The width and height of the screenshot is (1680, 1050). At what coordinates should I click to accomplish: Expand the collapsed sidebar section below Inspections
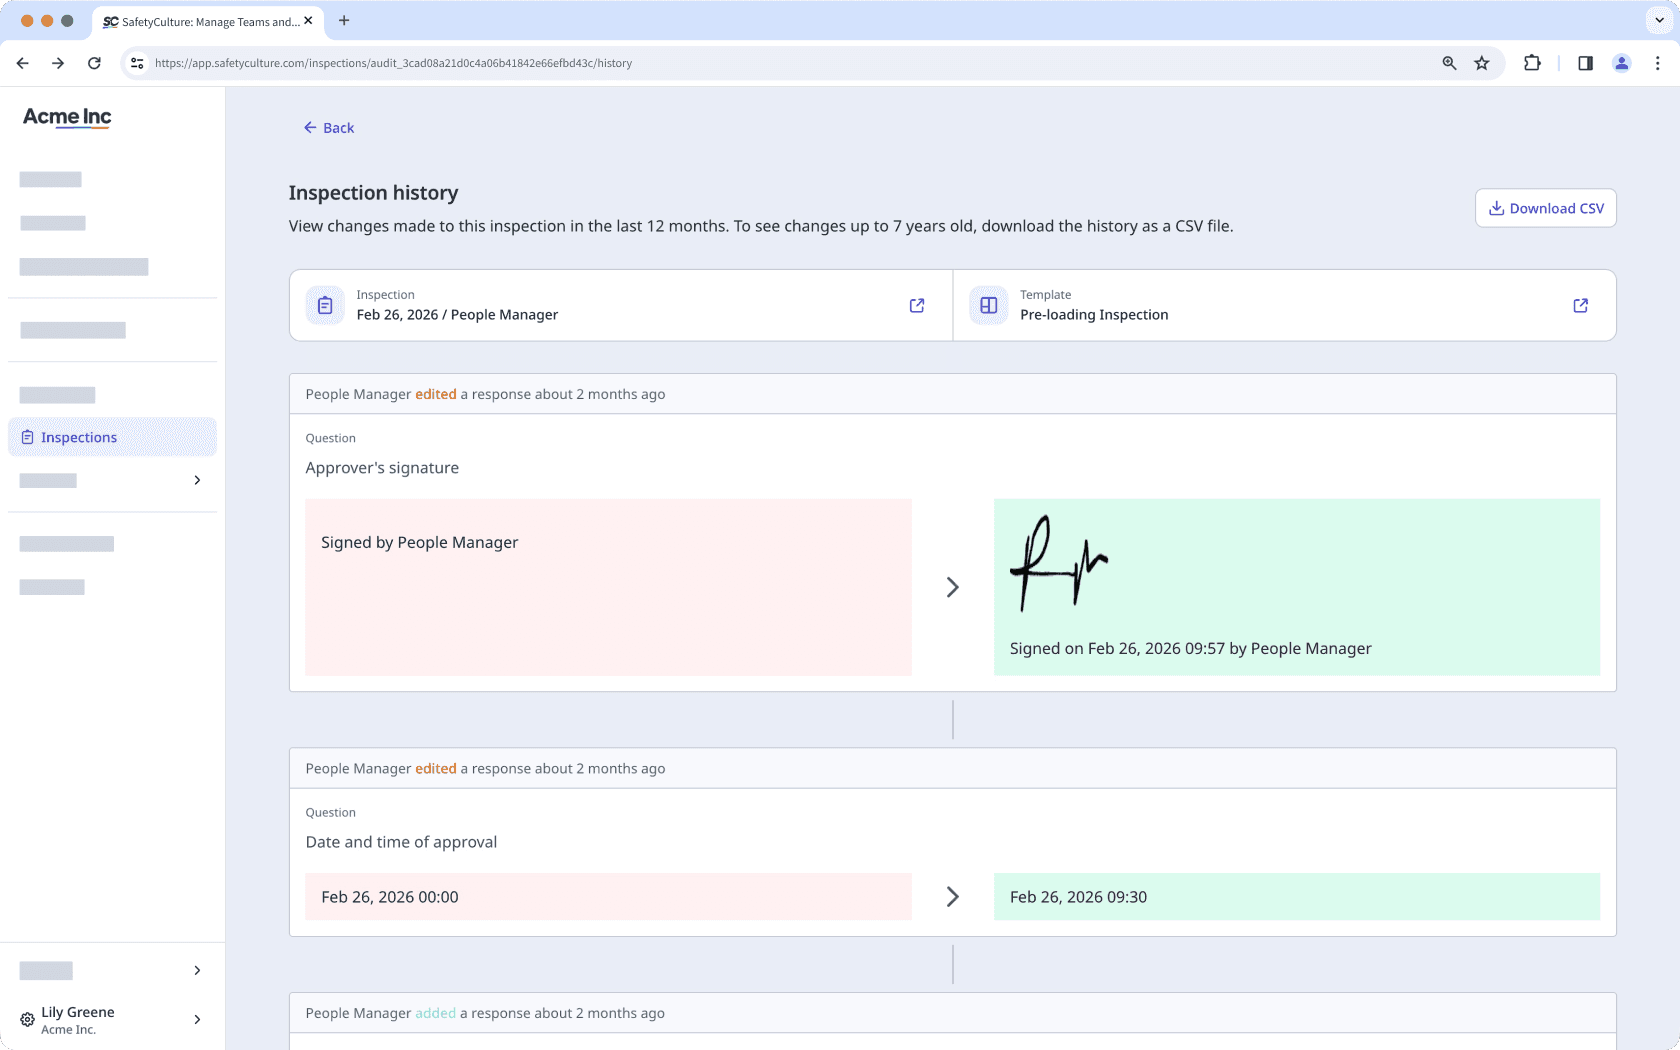coord(196,480)
